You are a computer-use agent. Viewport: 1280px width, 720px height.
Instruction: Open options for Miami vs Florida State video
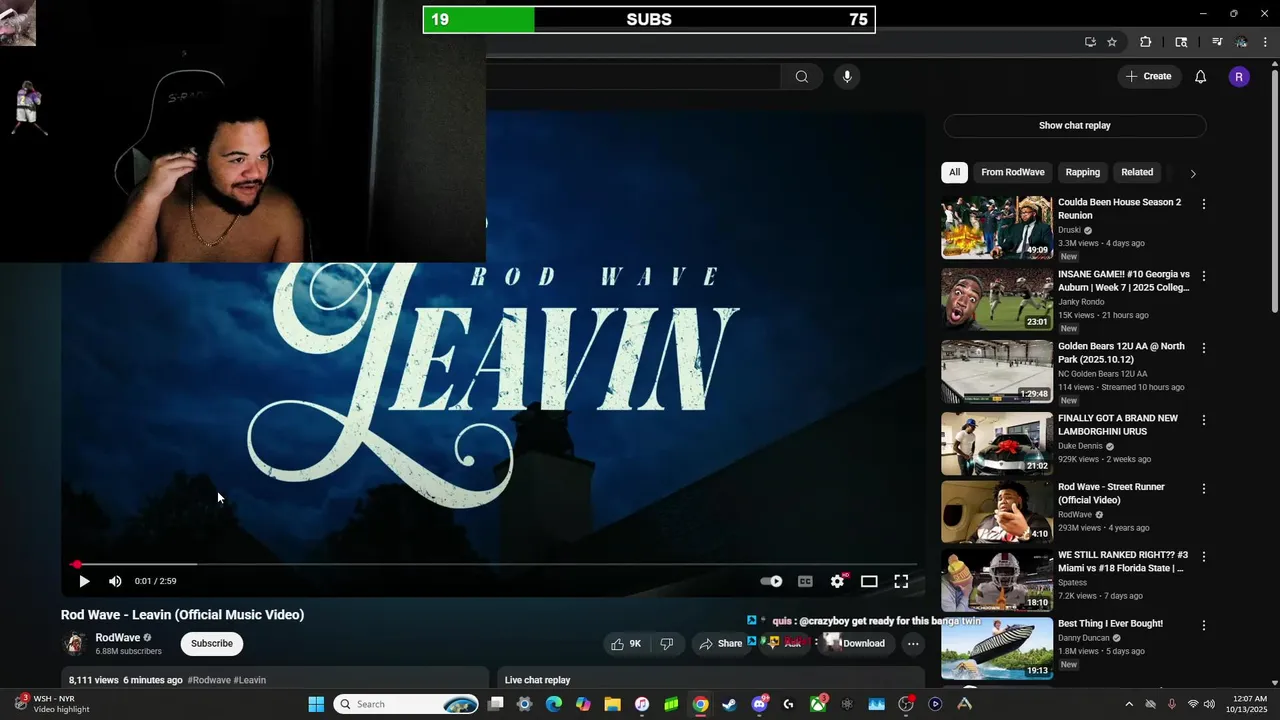1204,557
